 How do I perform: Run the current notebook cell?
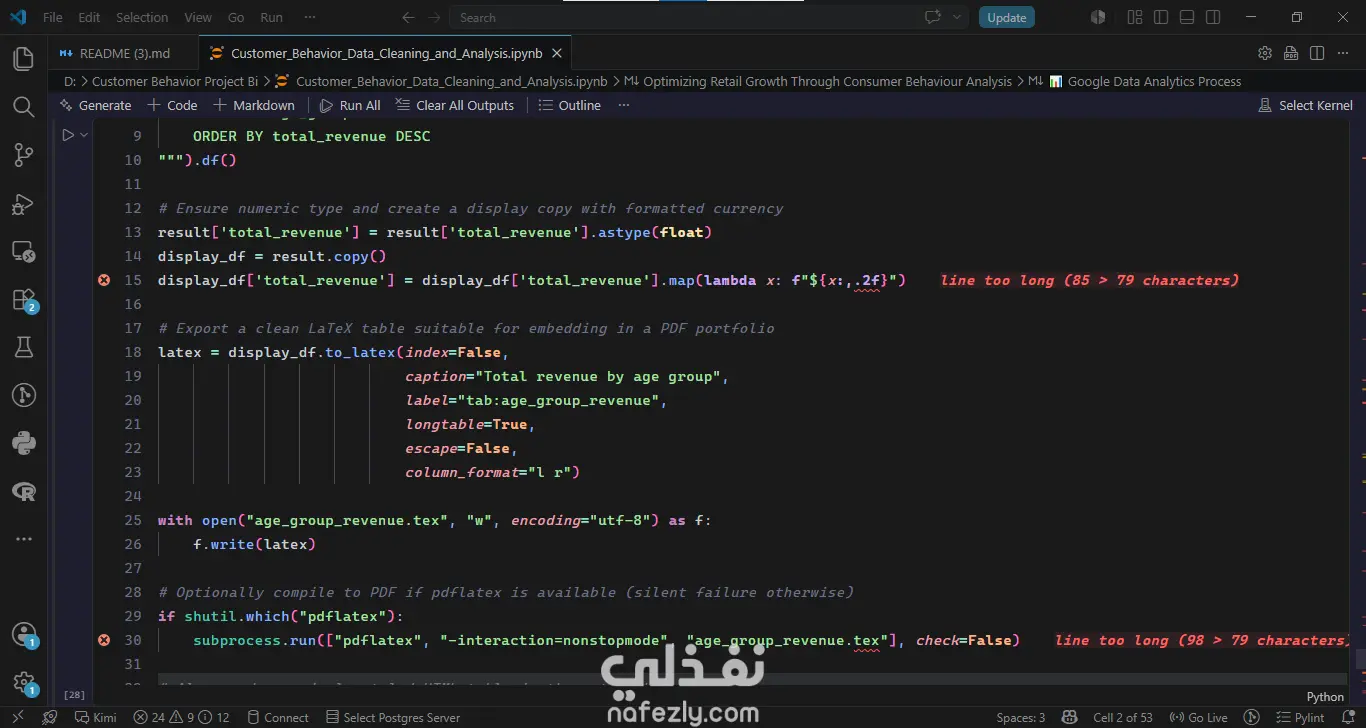(x=67, y=135)
